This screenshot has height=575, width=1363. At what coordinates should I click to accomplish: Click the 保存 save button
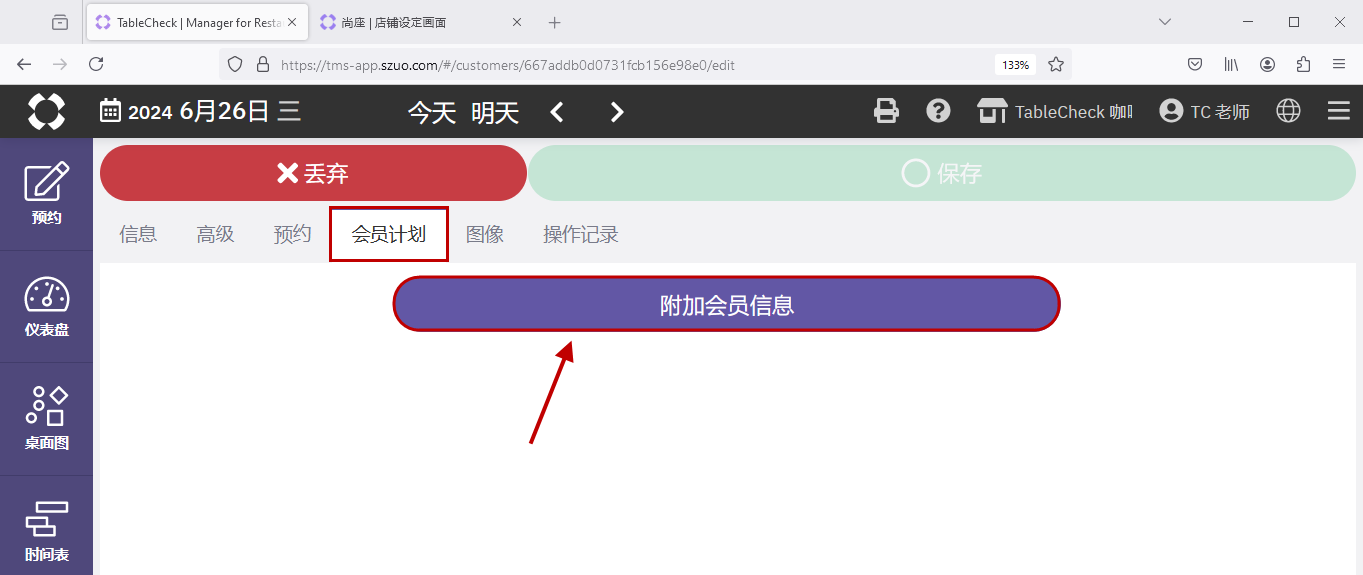tap(942, 173)
